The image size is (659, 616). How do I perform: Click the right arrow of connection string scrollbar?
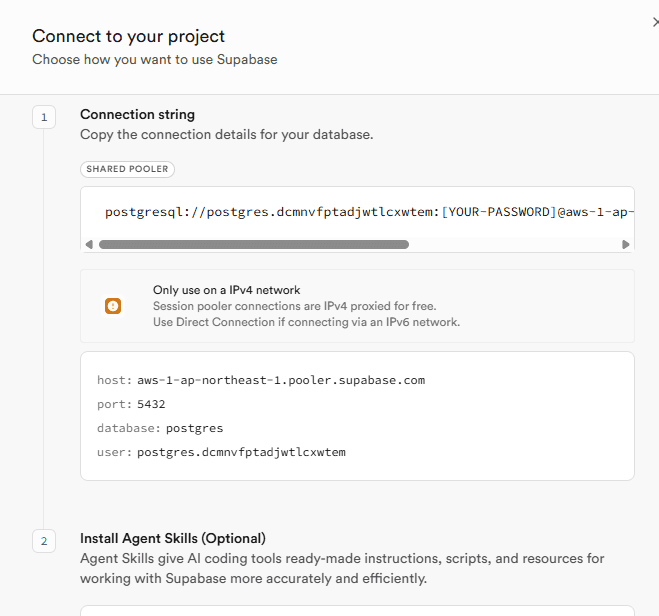coord(625,245)
